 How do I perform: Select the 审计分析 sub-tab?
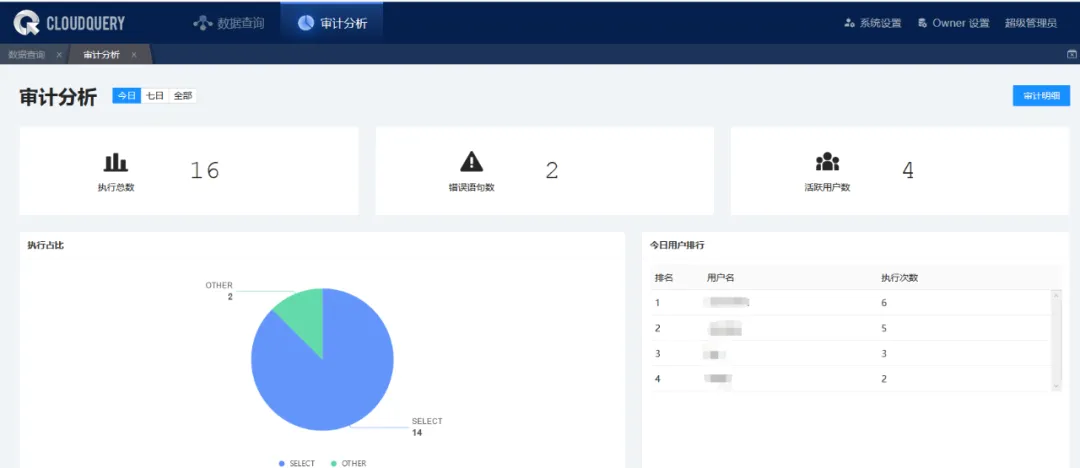click(101, 55)
